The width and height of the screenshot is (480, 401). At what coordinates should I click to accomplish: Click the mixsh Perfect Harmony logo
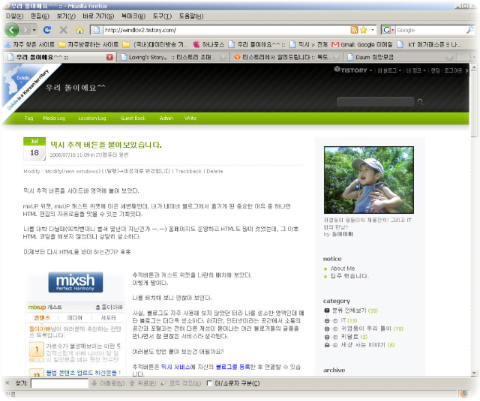[76, 282]
